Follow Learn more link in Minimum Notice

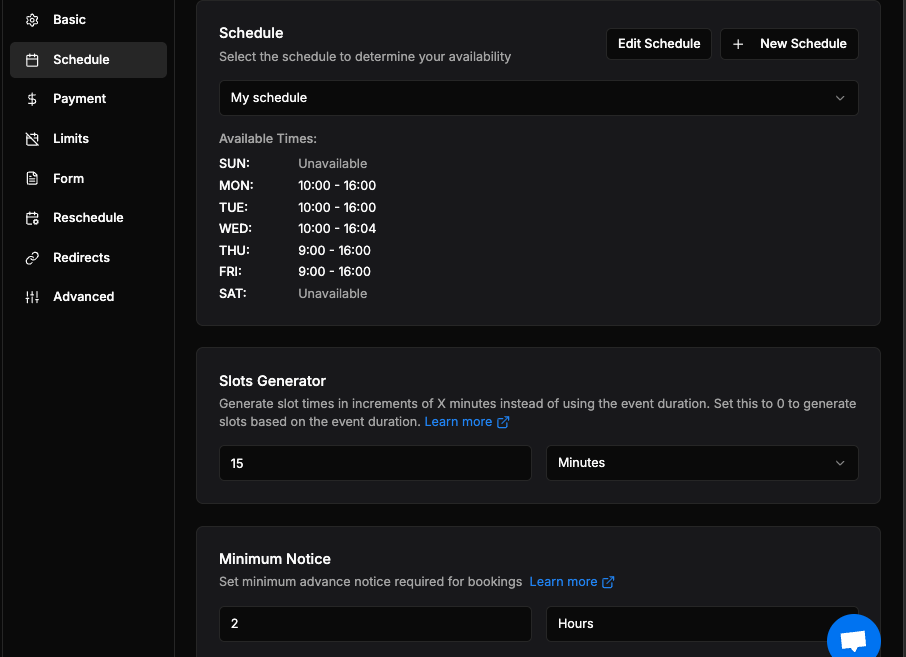click(x=563, y=582)
